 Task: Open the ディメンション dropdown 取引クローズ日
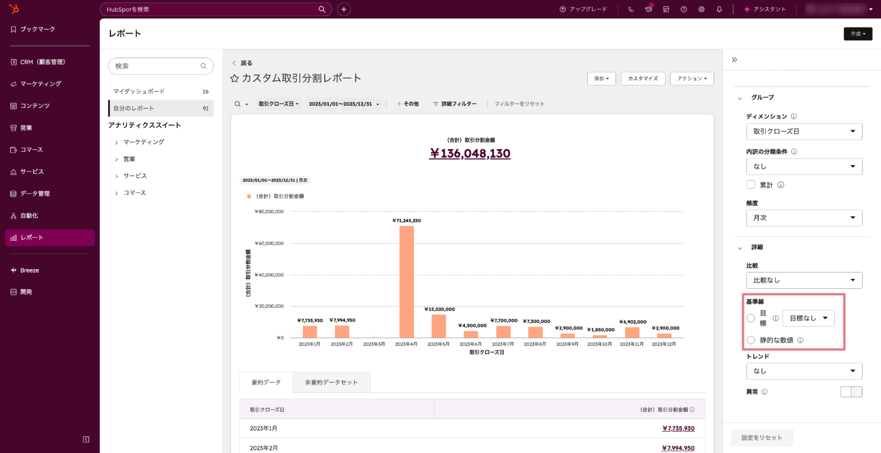click(803, 131)
